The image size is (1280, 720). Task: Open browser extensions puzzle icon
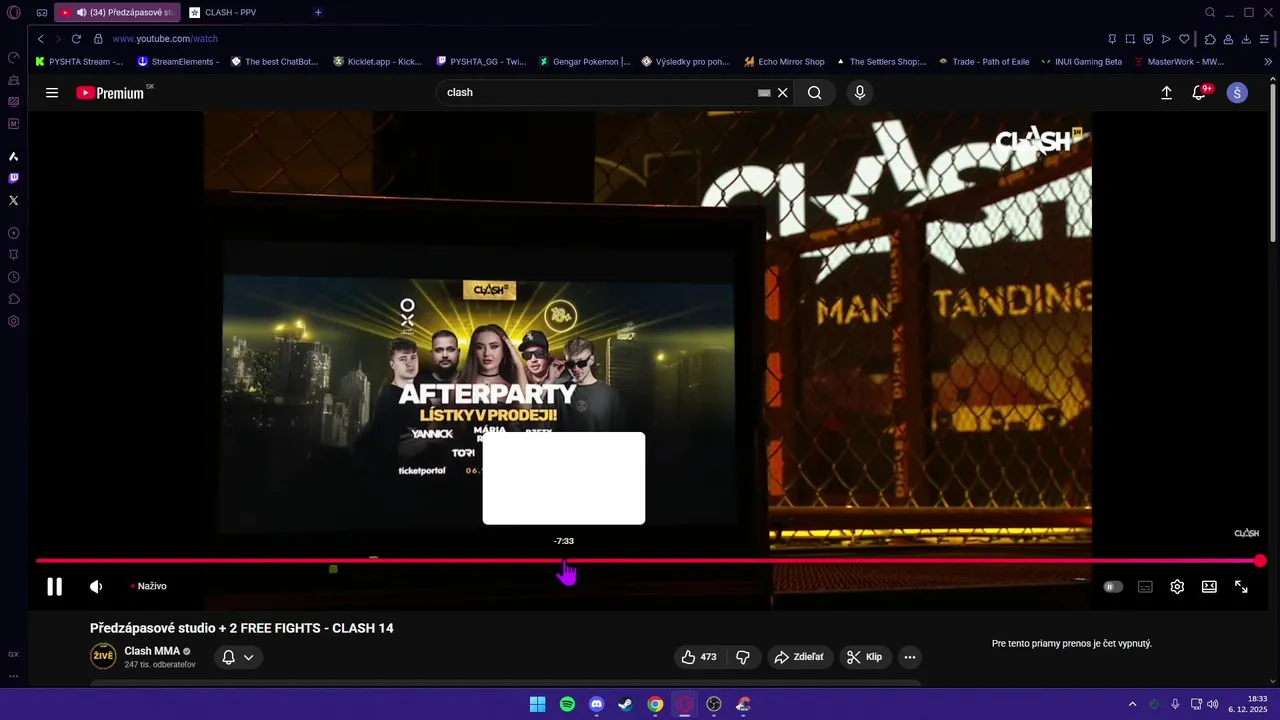coord(1209,39)
